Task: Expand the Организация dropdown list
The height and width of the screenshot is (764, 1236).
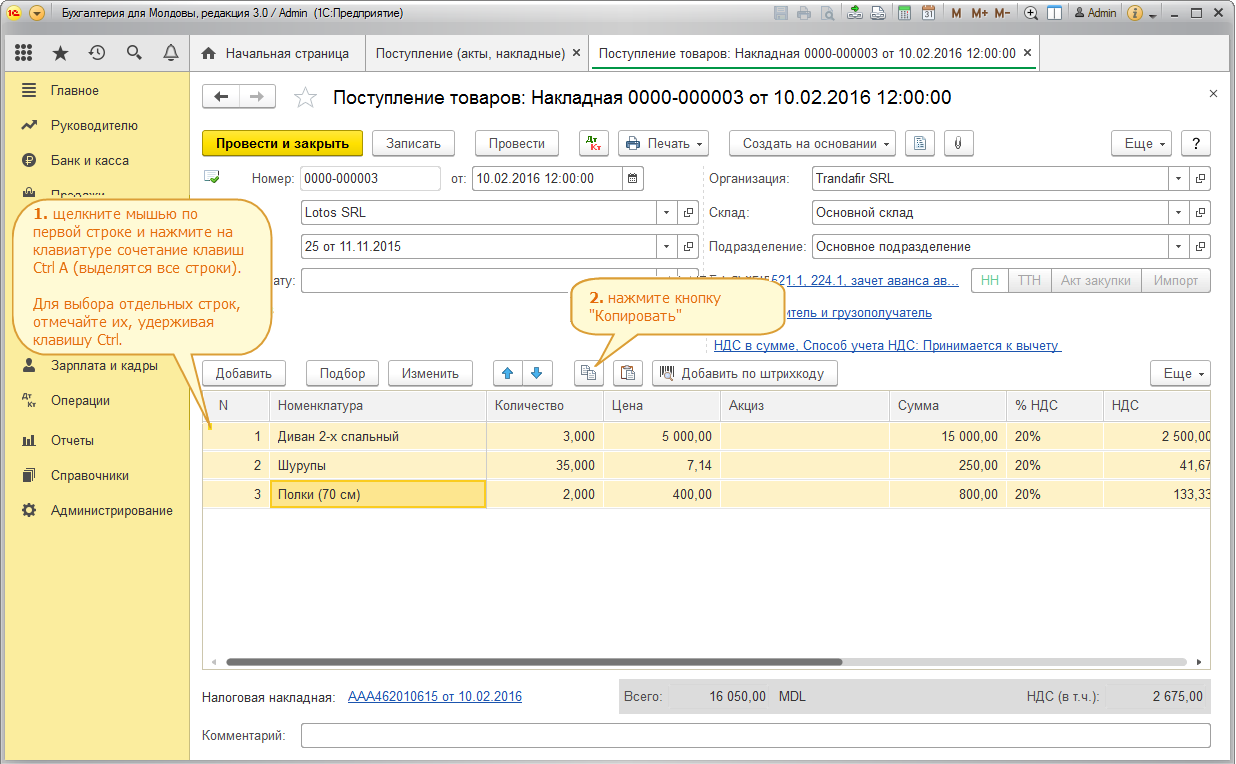Action: click(x=1178, y=179)
